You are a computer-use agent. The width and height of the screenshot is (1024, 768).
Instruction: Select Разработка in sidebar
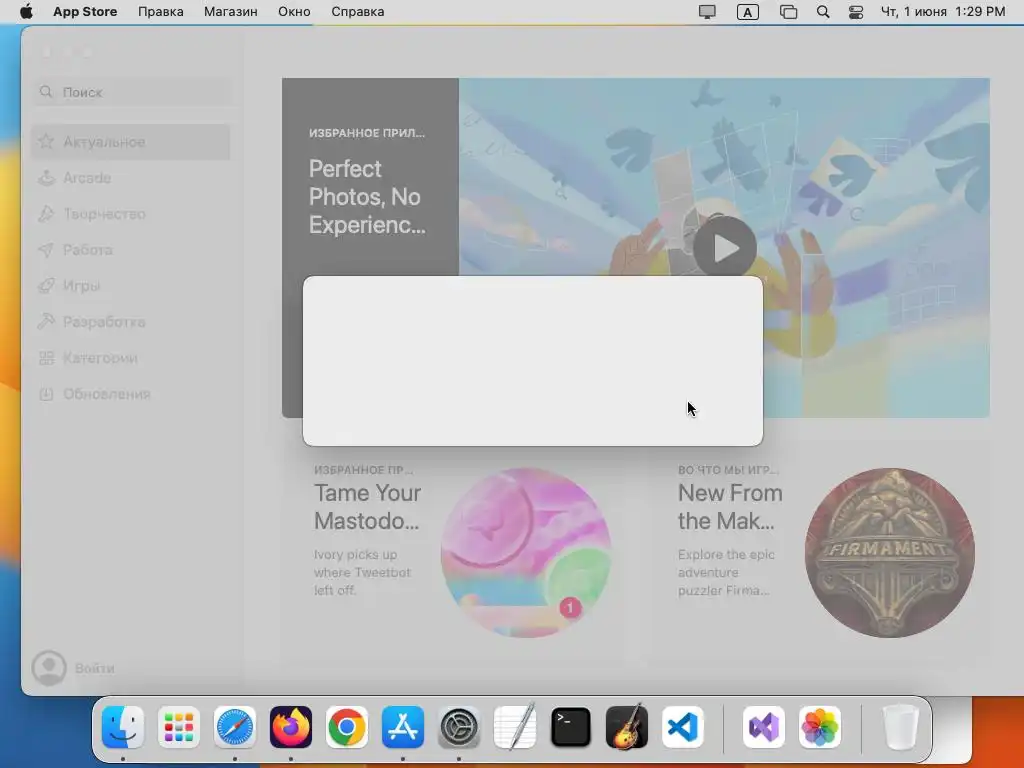131,321
